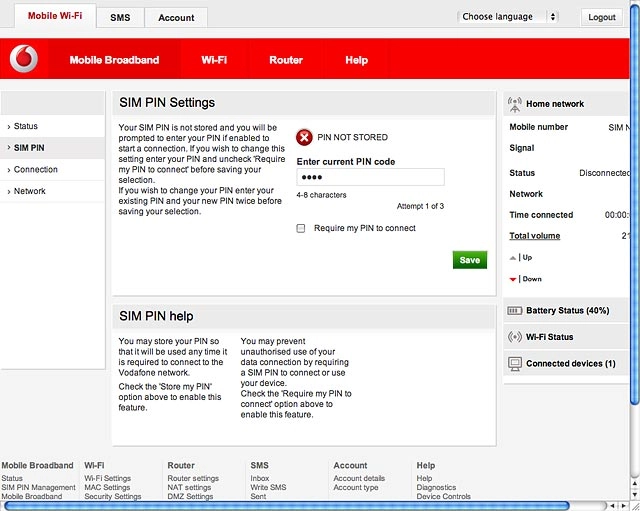Click the 'Mobile number' label
The image size is (640, 511).
538,127
